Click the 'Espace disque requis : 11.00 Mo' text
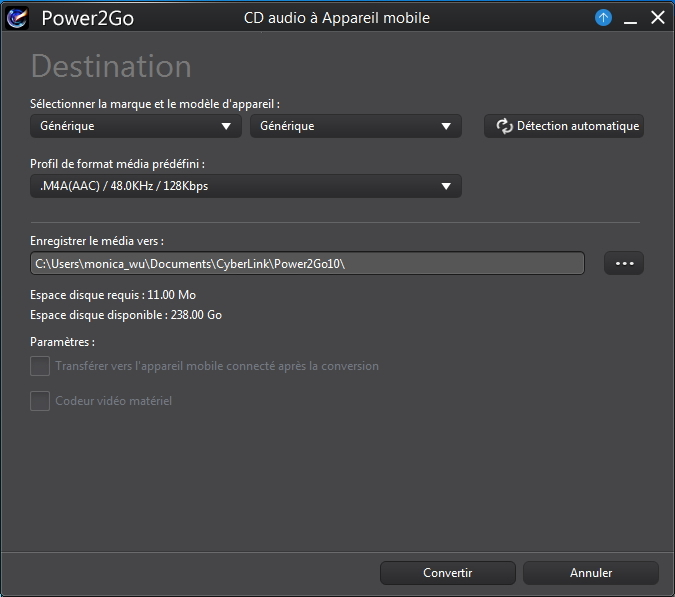 pos(113,295)
